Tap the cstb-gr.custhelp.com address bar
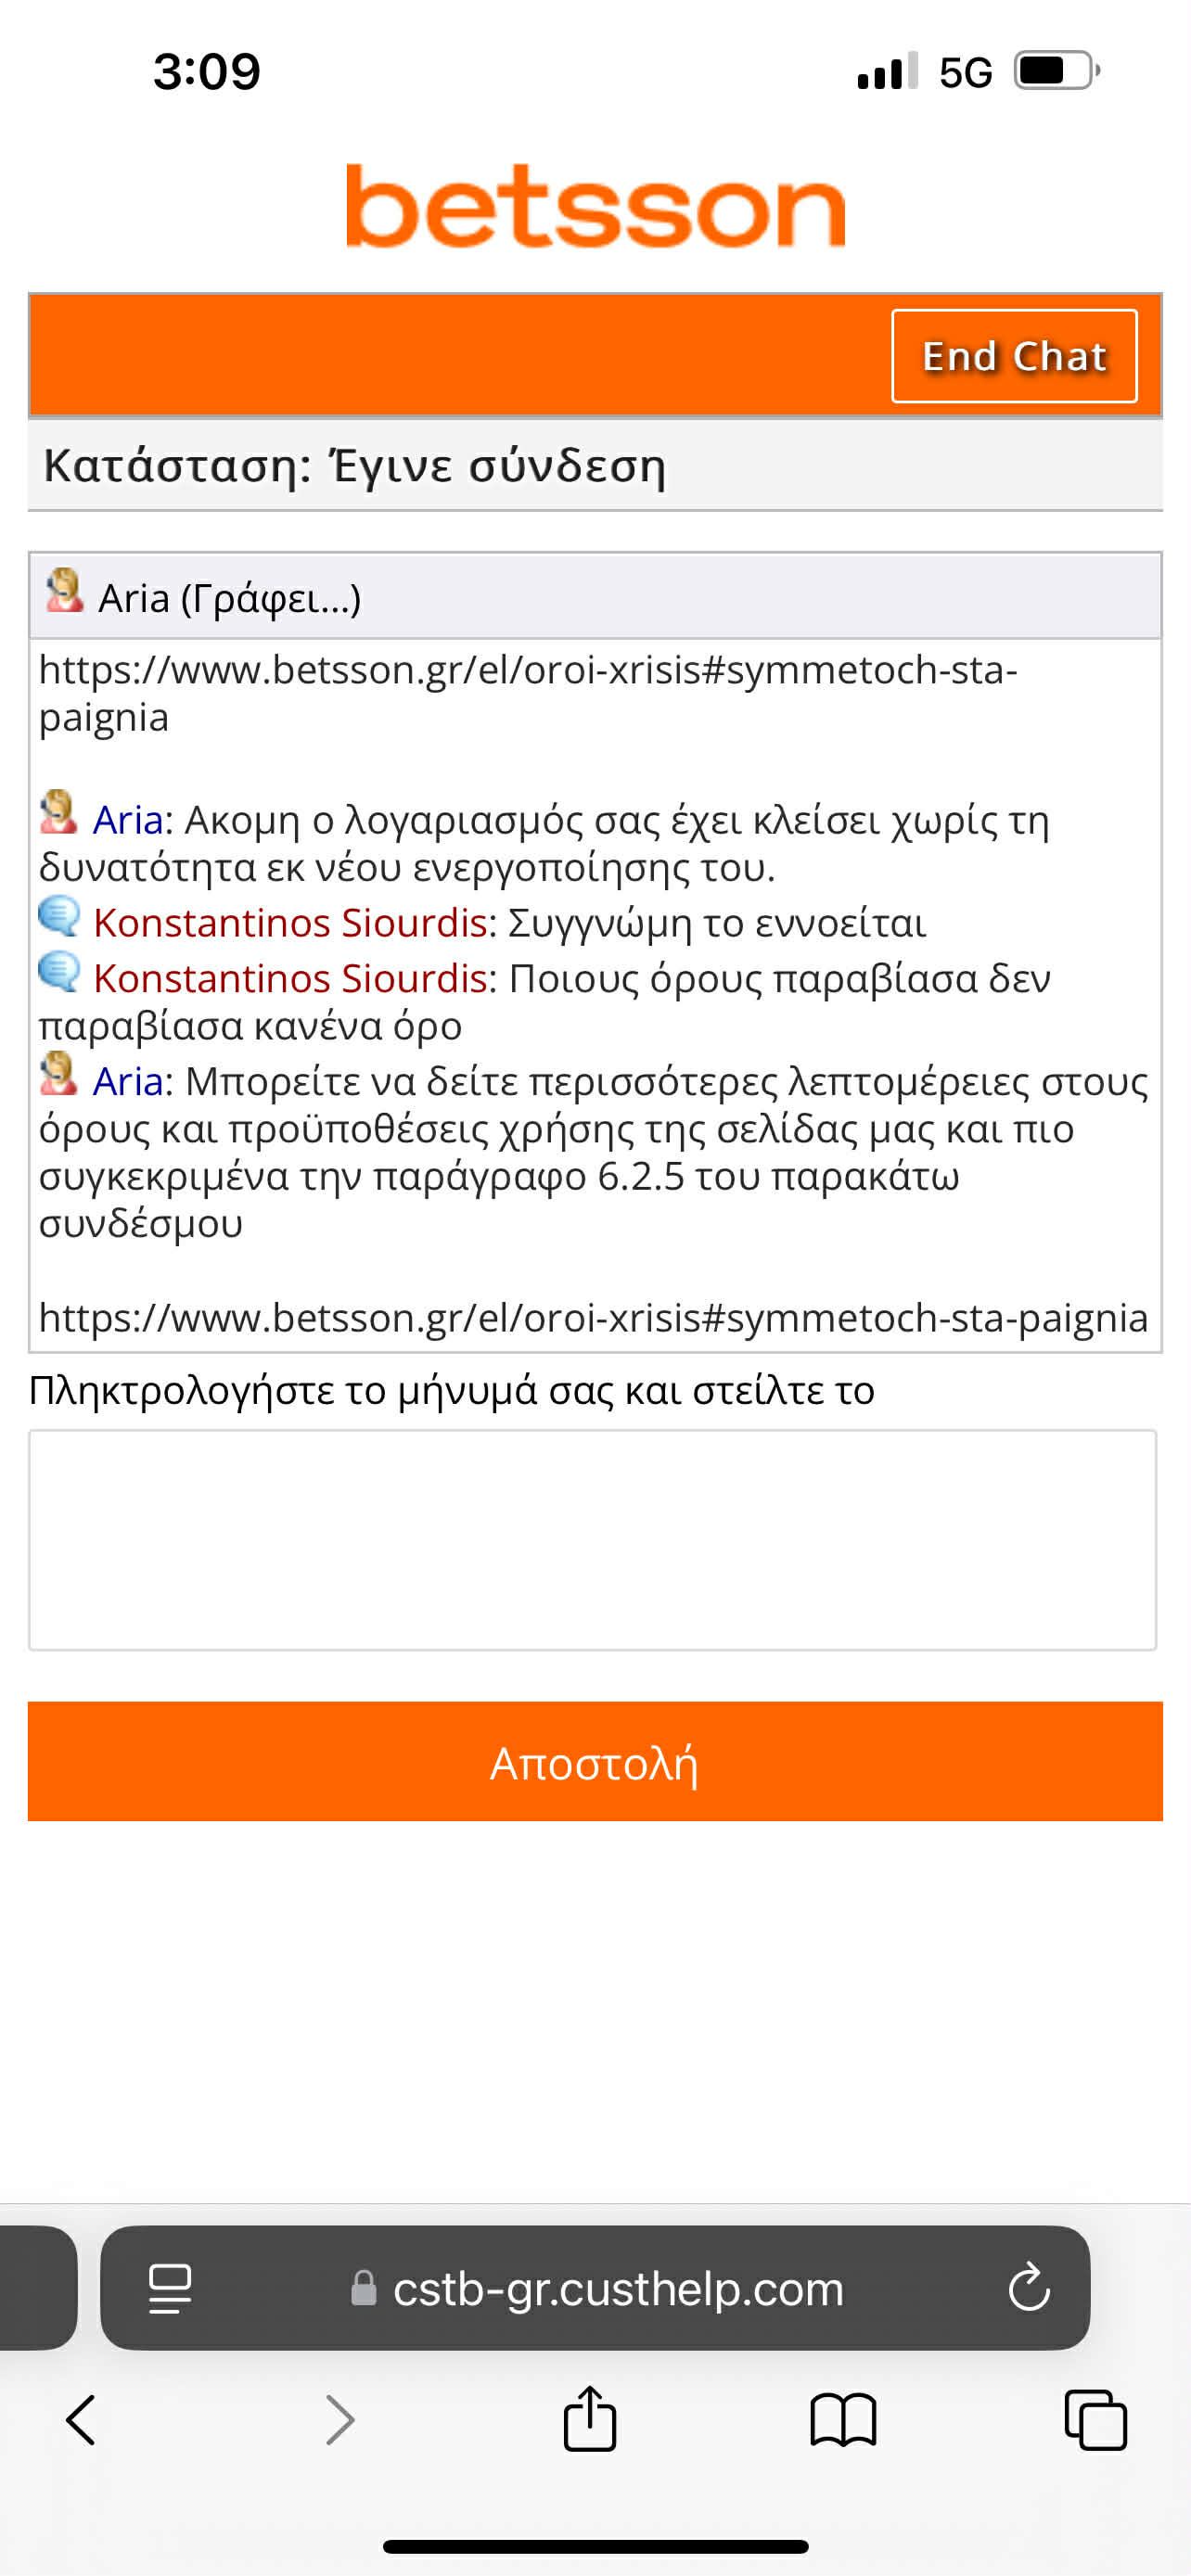1191x2576 pixels. pos(595,2288)
